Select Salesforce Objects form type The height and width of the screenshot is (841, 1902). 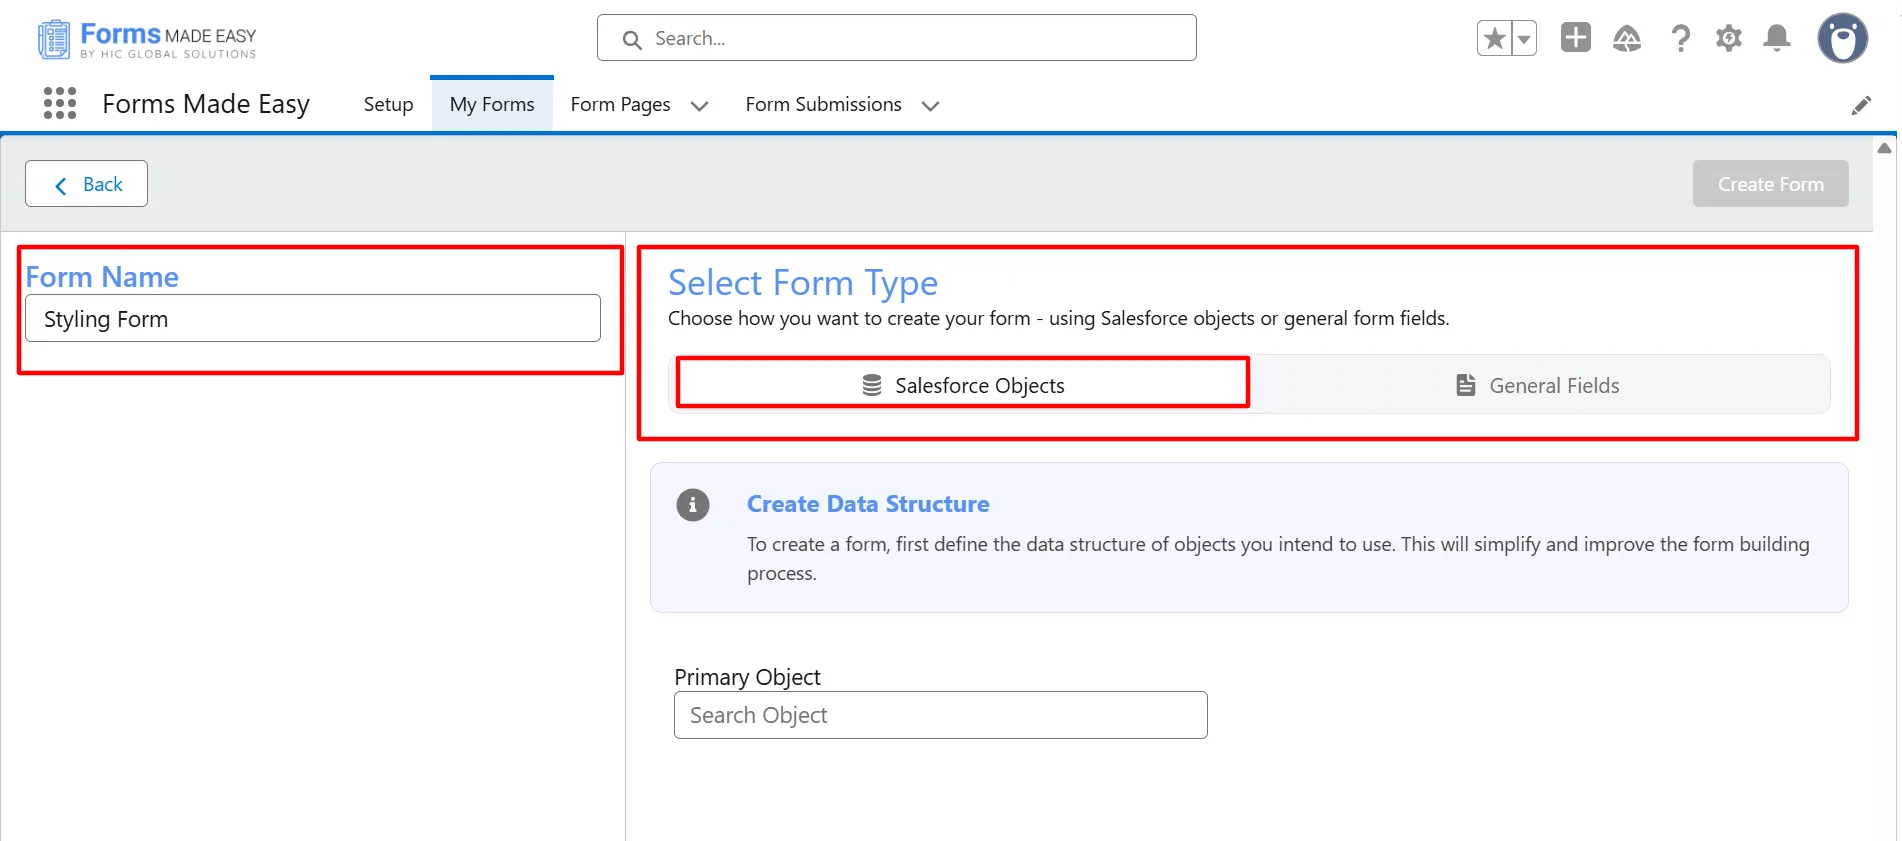click(x=962, y=385)
